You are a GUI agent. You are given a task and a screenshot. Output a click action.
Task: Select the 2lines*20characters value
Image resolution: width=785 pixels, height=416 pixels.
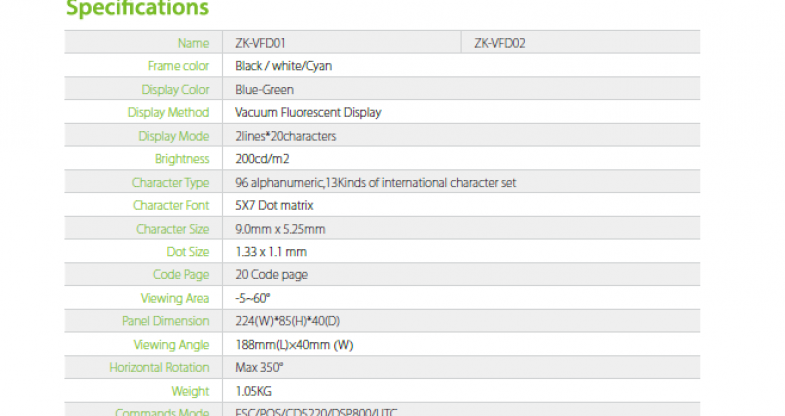click(286, 136)
